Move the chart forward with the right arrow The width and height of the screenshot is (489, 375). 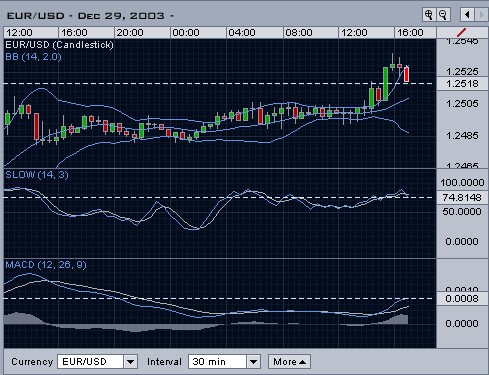click(x=481, y=15)
